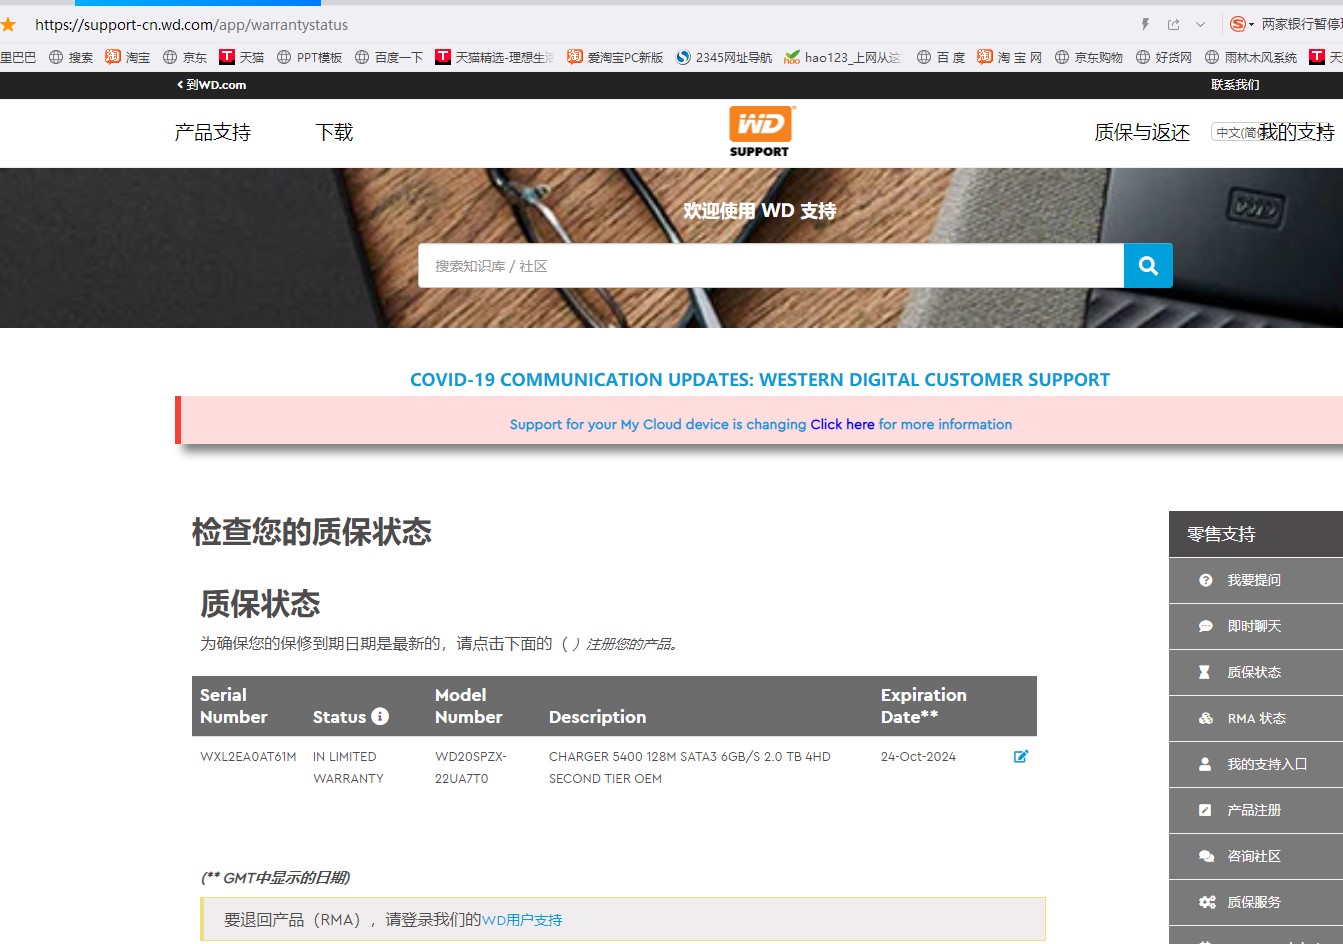Open the 百度一下 bookmark
The image size is (1343, 944).
389,57
